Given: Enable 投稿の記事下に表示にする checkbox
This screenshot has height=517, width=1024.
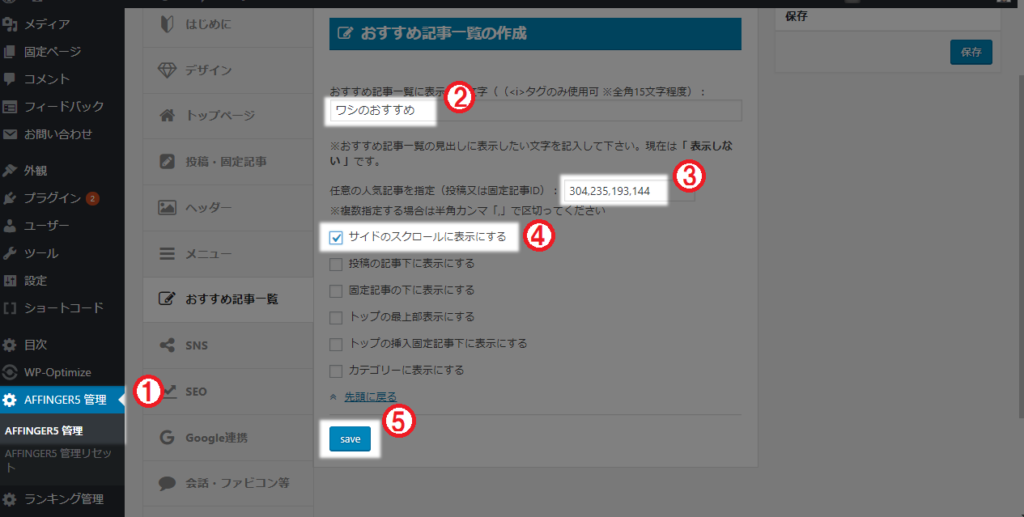Looking at the screenshot, I should click(x=336, y=264).
